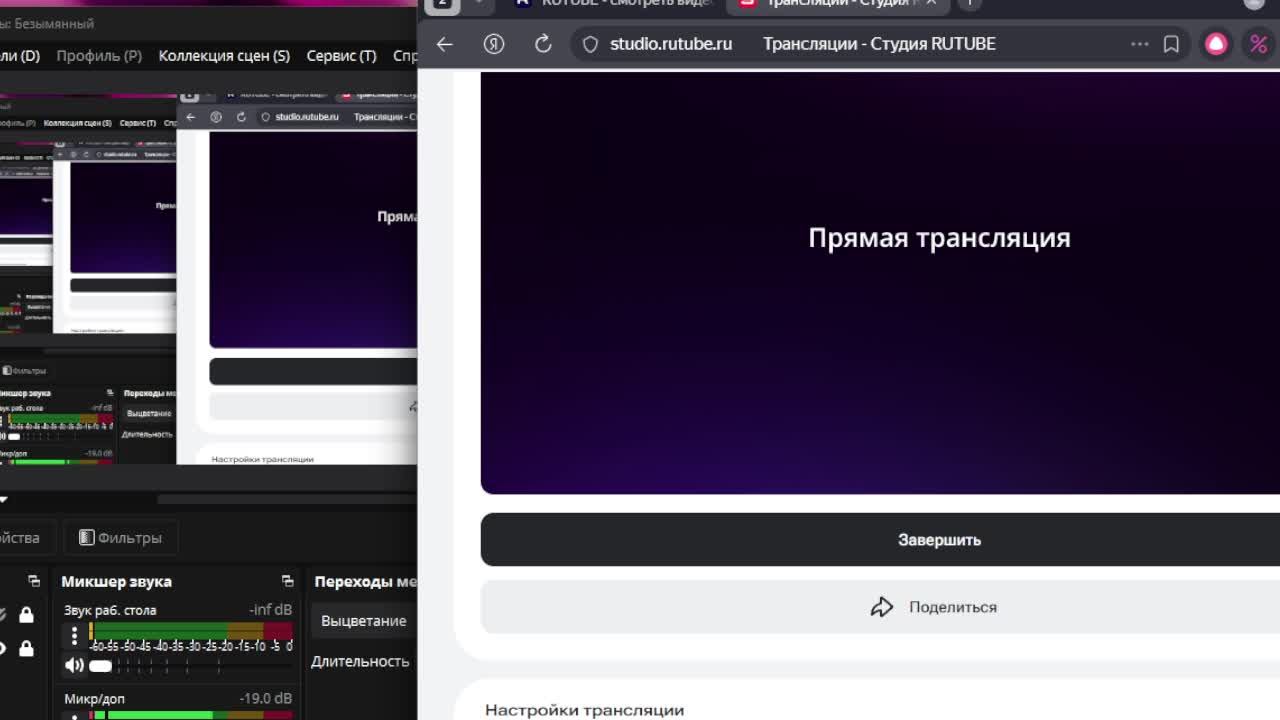Image resolution: width=1280 pixels, height=720 pixels.
Task: Reload the studio.rutube.ru page
Action: tap(543, 44)
